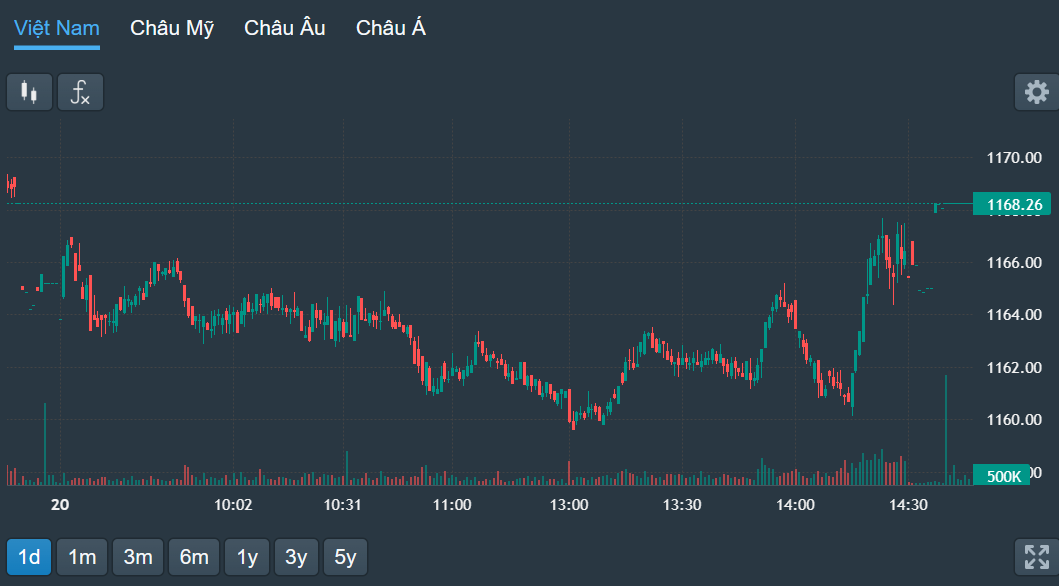Switch to the Châu Mỹ tab
The width and height of the screenshot is (1059, 586).
(171, 28)
